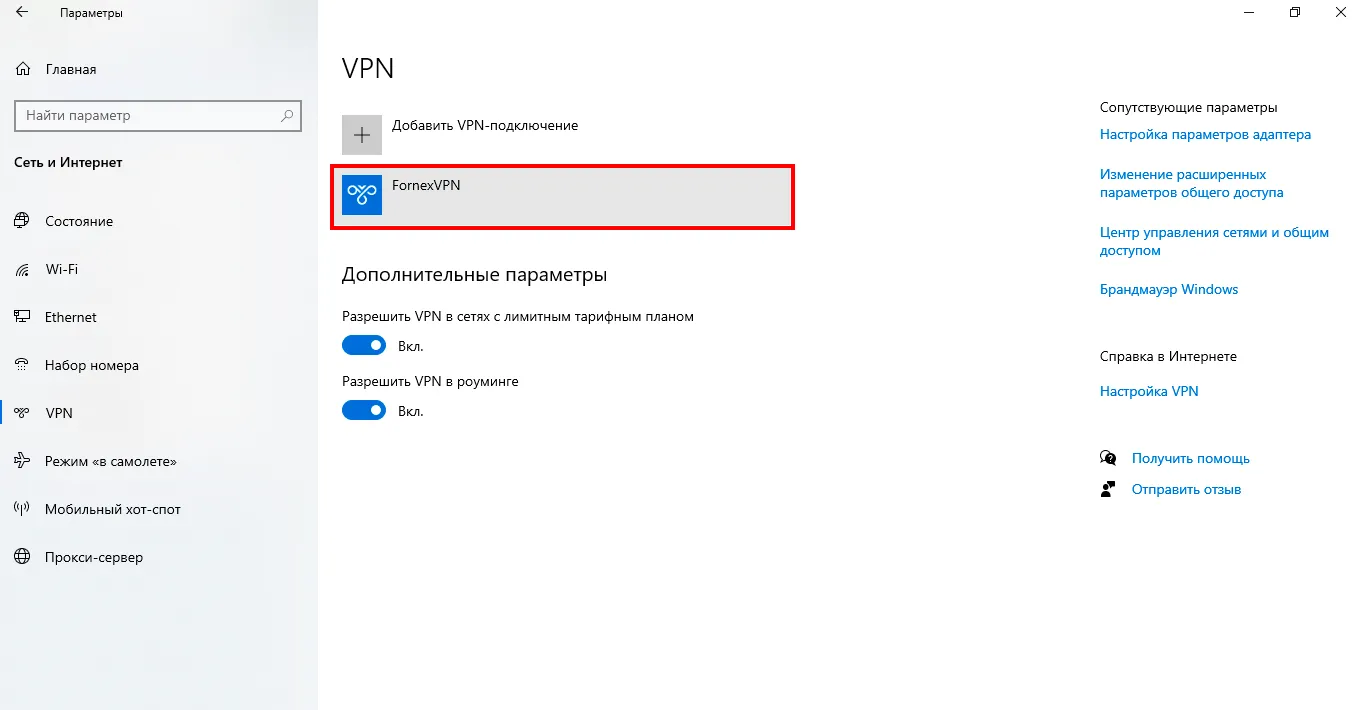Open Брандмауэр Windows link

pyautogui.click(x=1169, y=289)
